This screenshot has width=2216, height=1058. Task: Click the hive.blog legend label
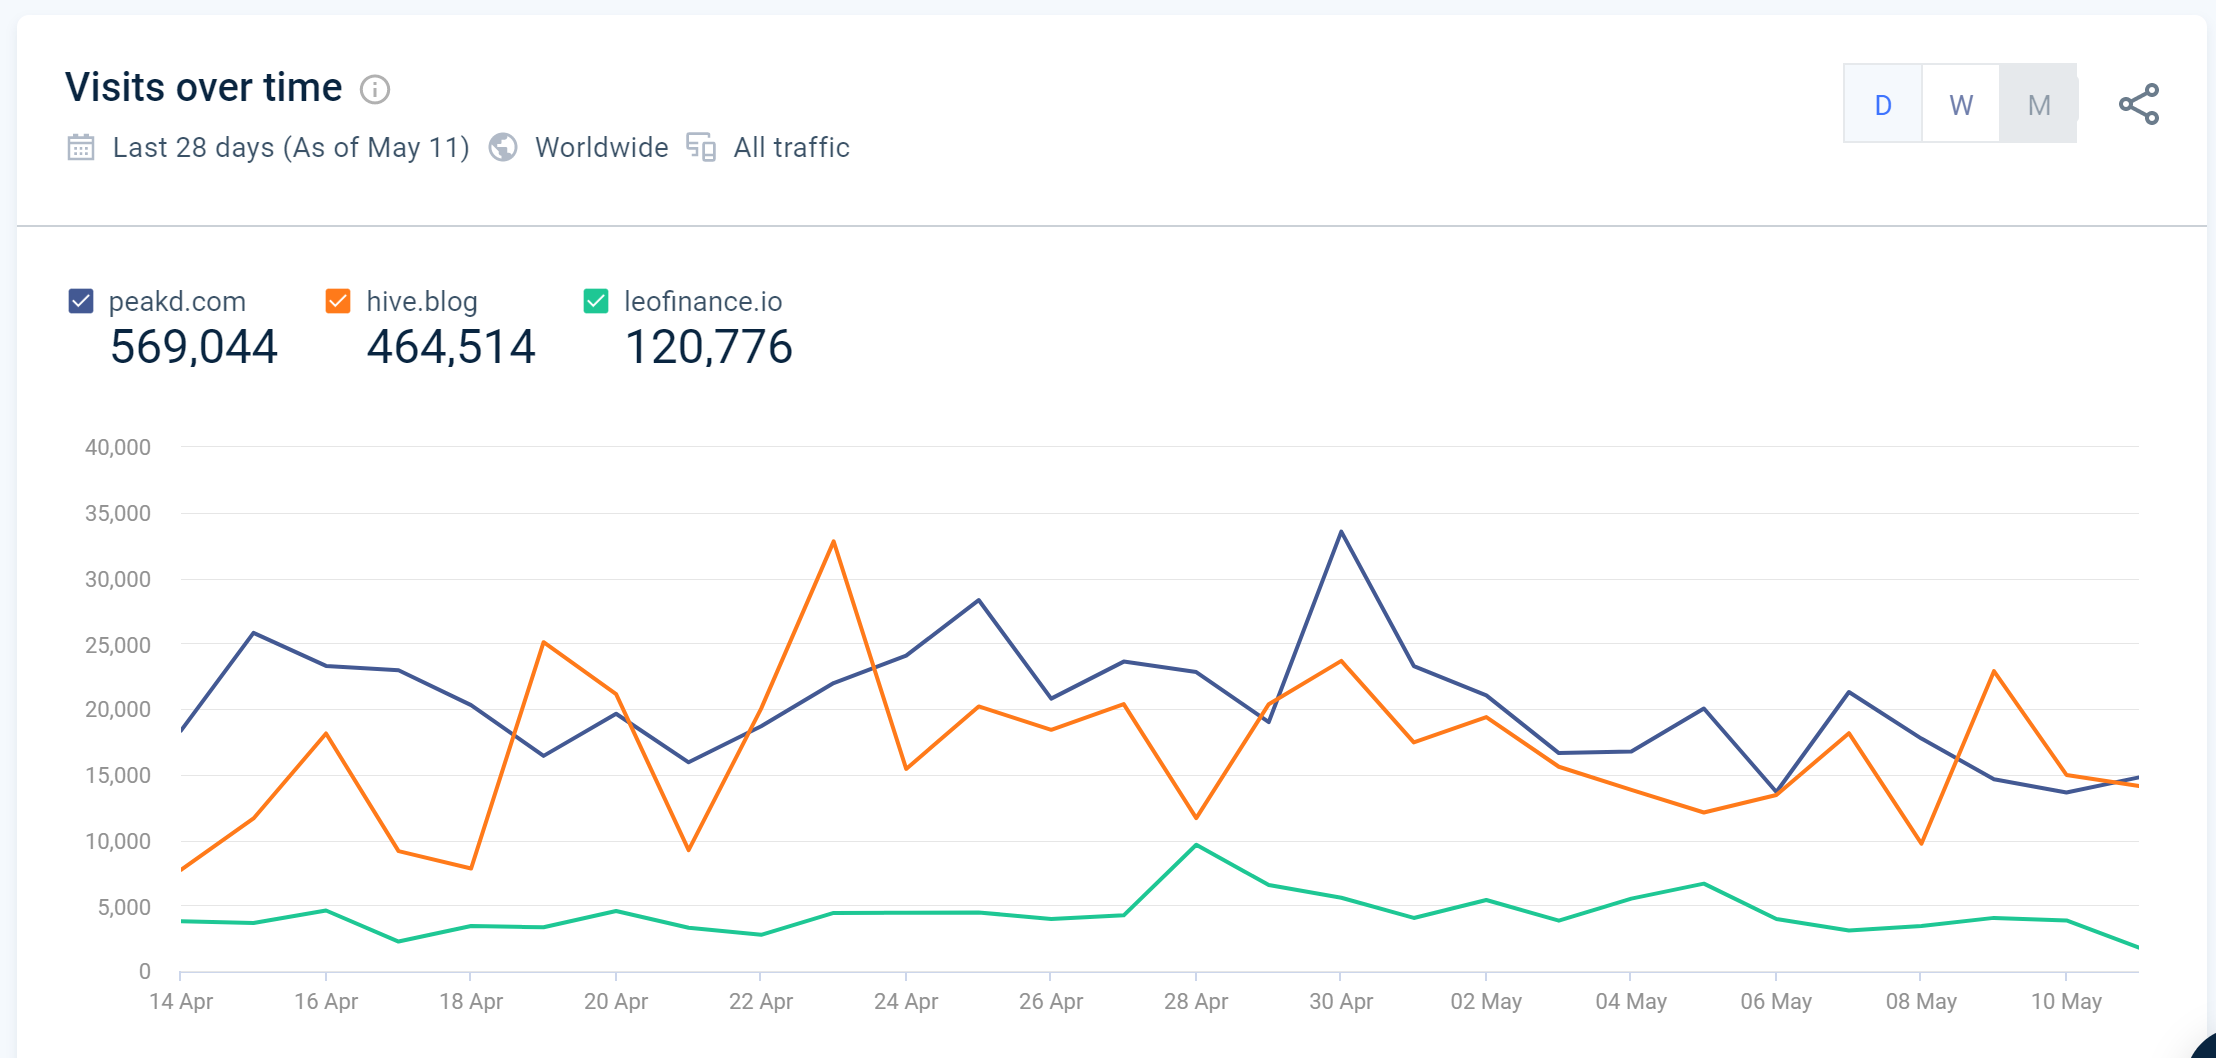click(422, 301)
